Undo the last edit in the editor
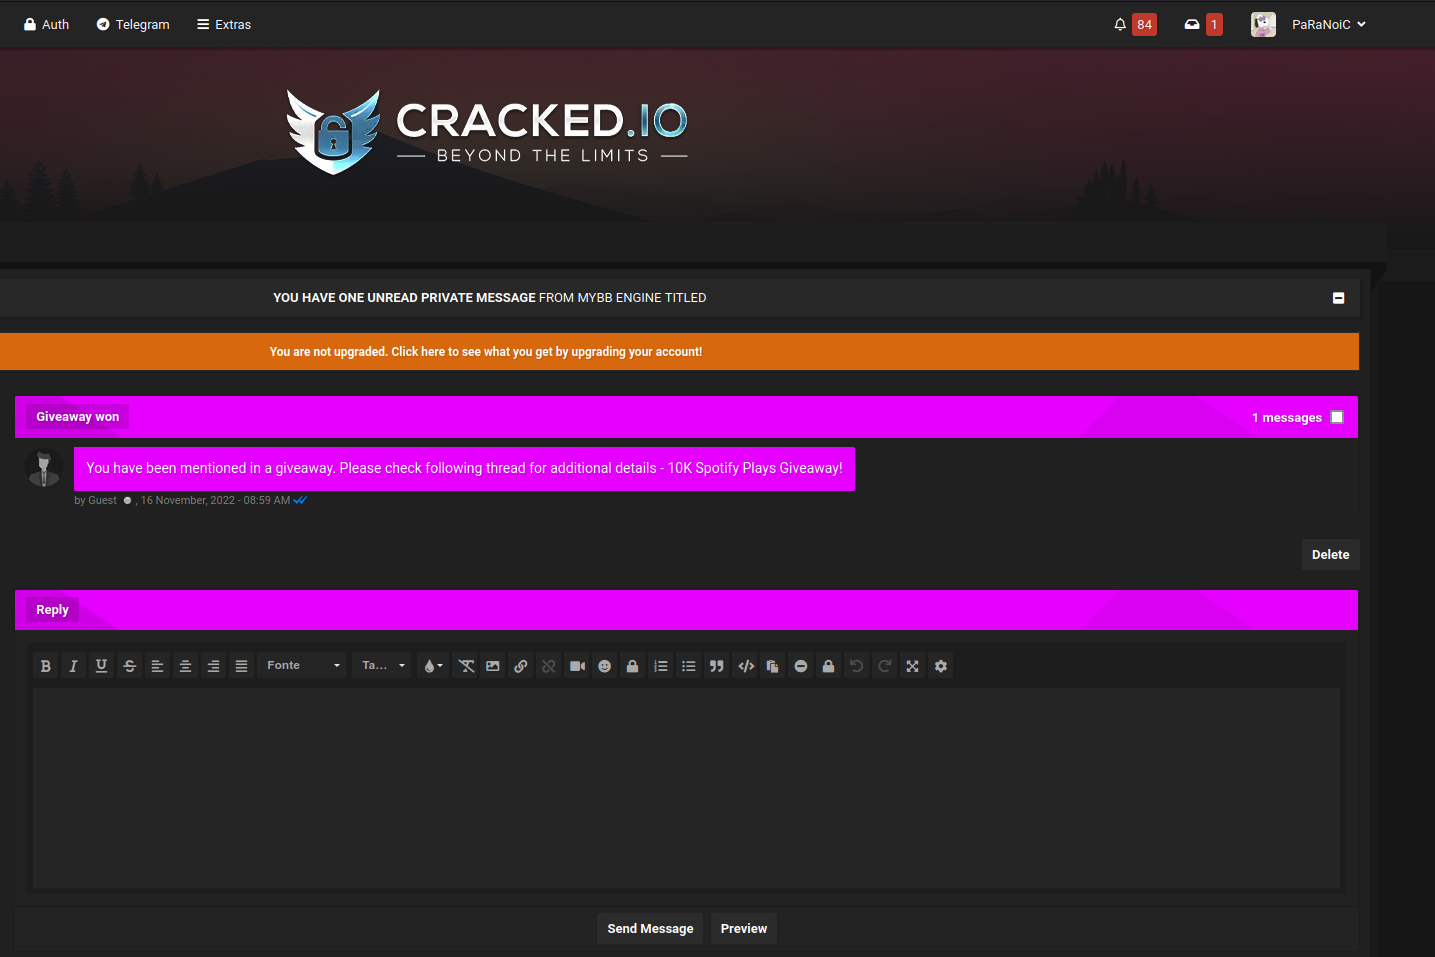The width and height of the screenshot is (1435, 957). click(x=856, y=666)
